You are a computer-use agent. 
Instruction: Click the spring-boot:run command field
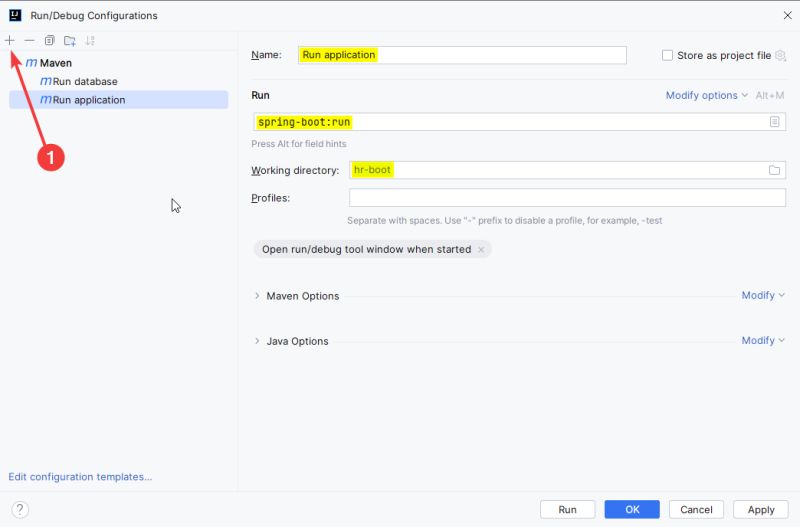pyautogui.click(x=519, y=122)
